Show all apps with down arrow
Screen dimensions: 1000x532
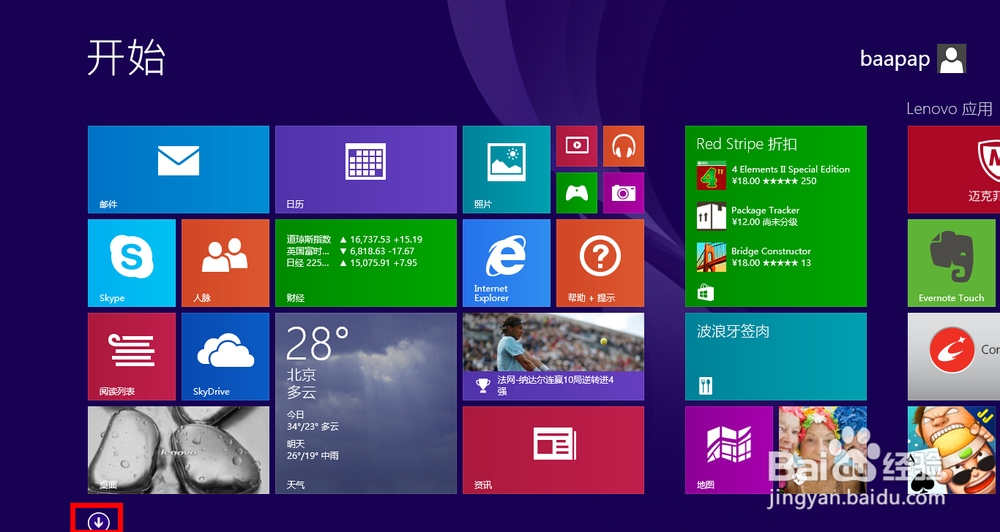pos(98,522)
